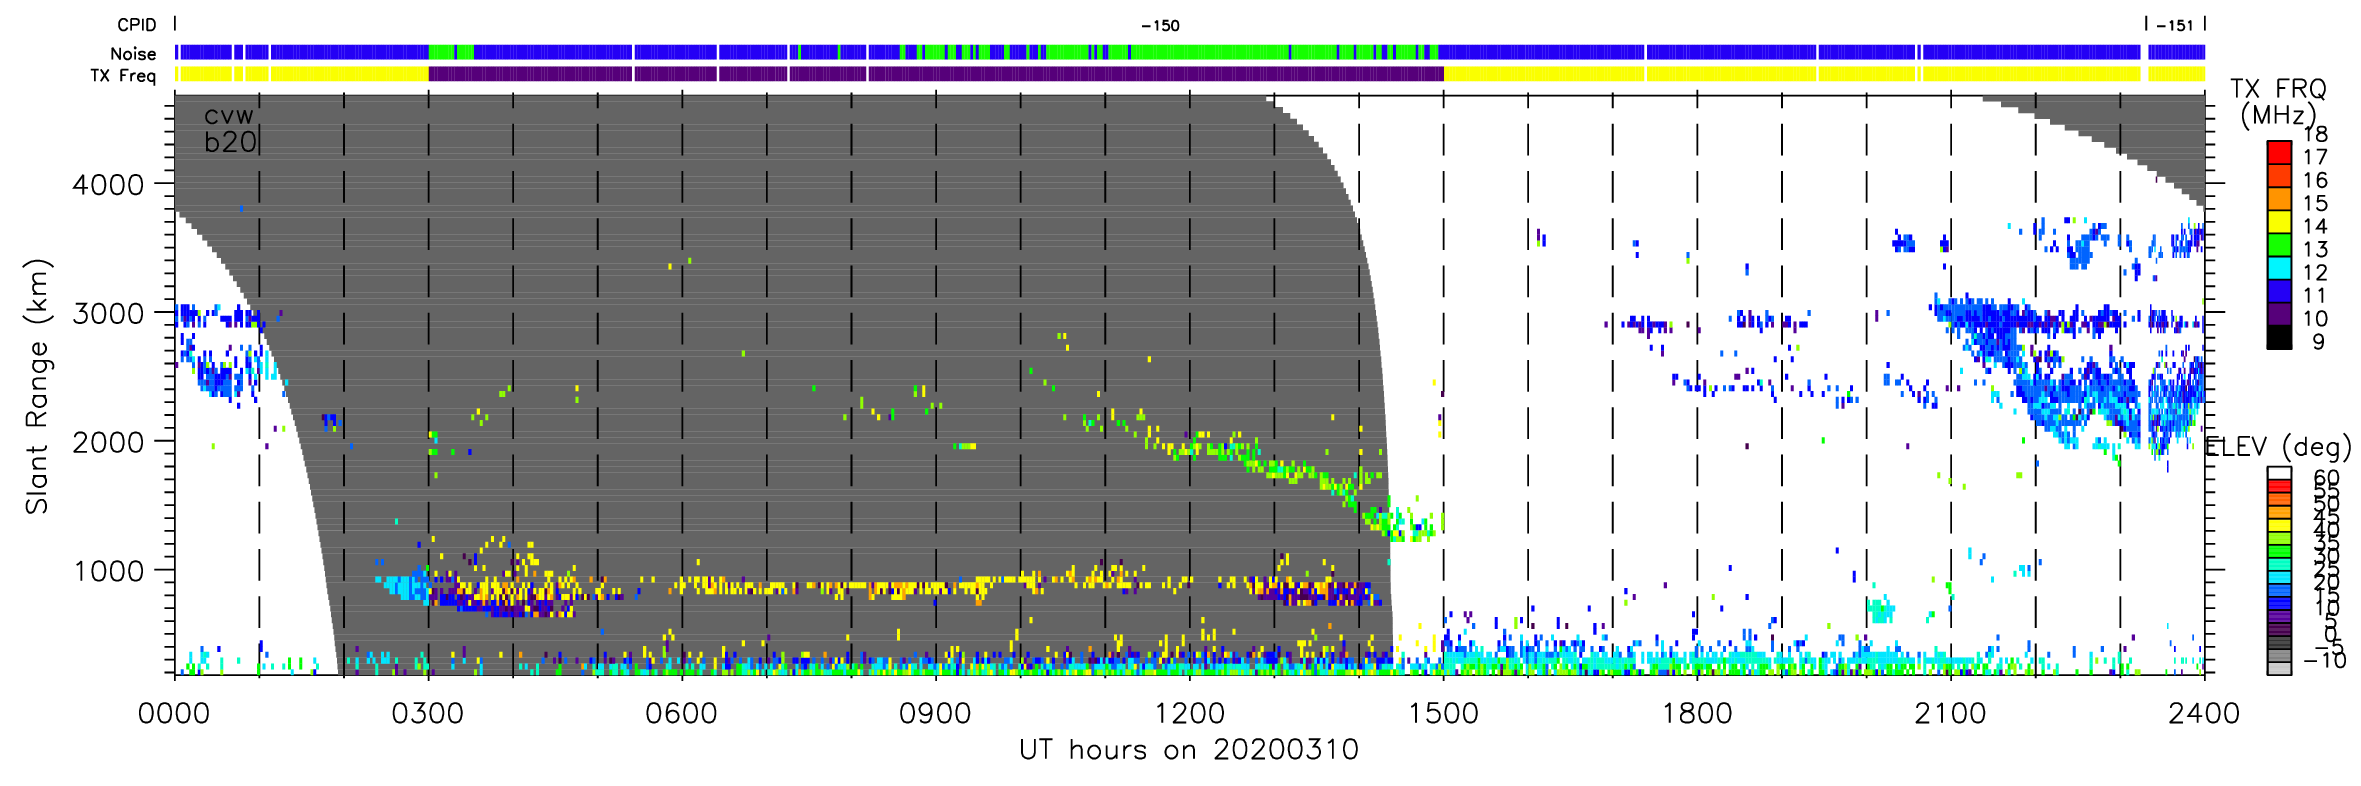The image size is (2361, 786).
Task: Pick the yellow 14–15 MHz swatch
Action: [x=2279, y=221]
